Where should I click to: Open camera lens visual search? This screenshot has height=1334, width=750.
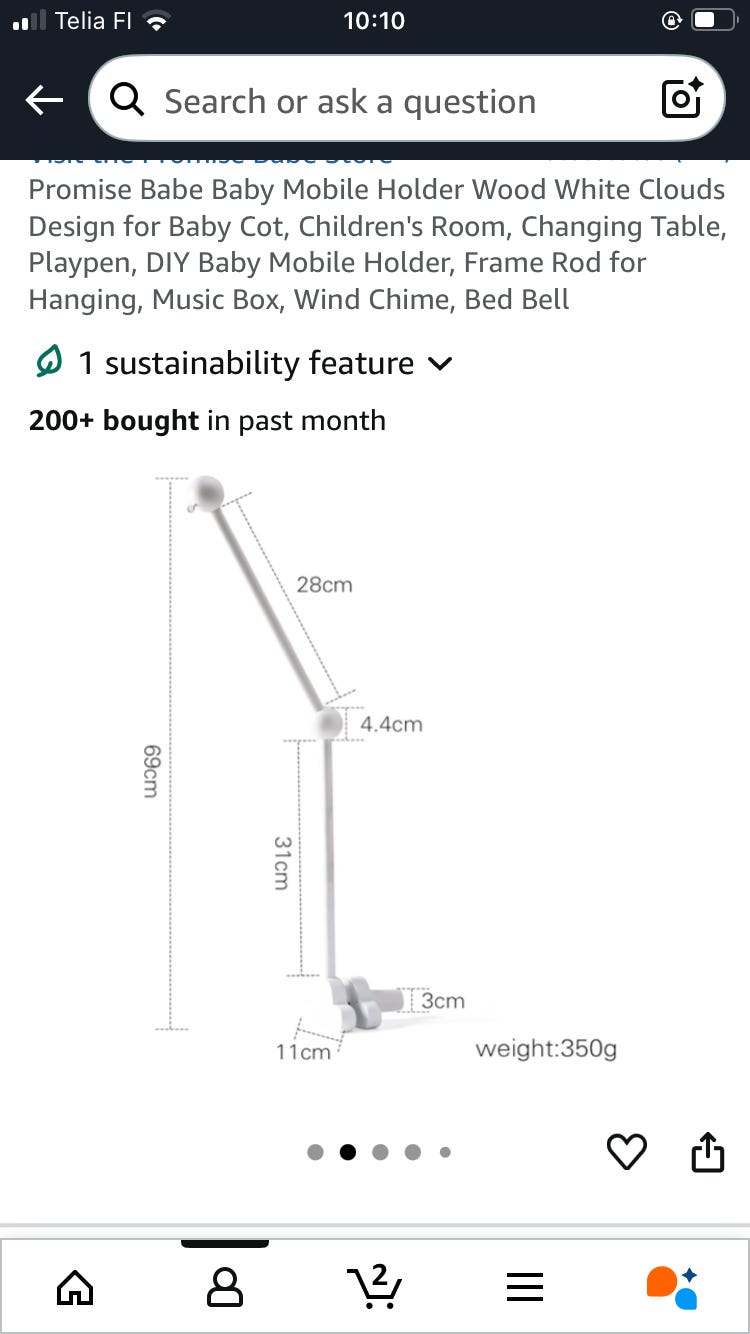tap(682, 99)
